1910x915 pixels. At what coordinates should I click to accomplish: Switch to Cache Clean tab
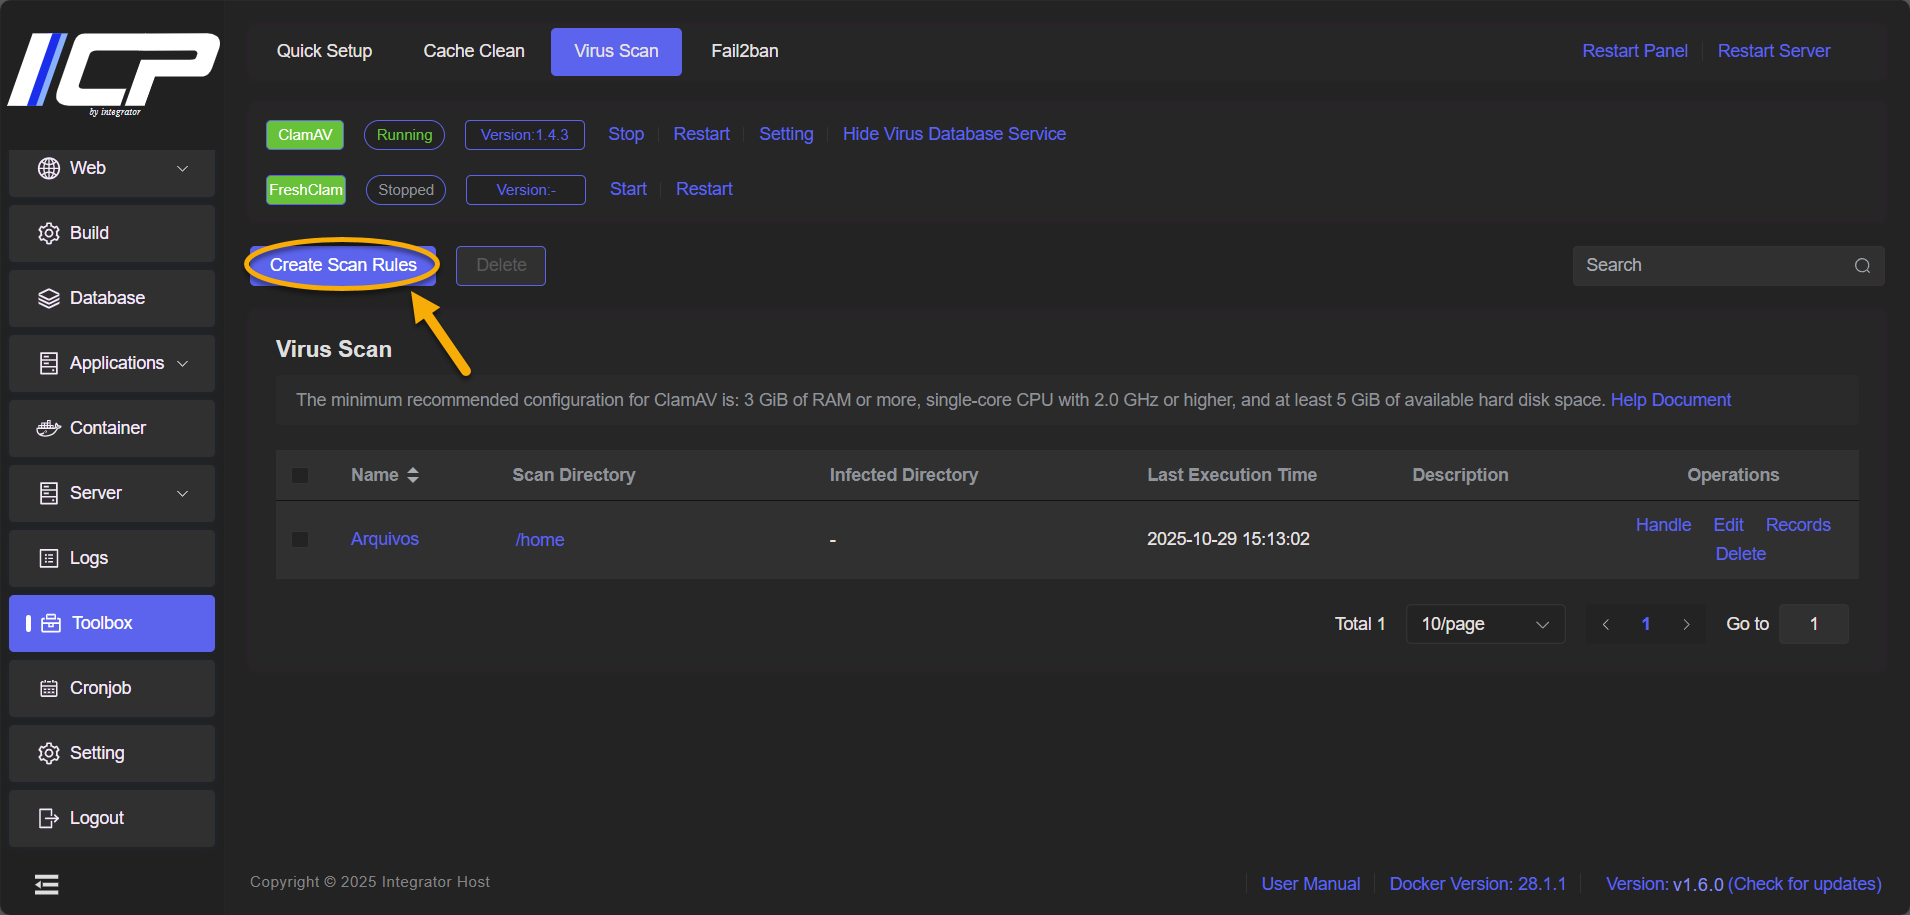474,51
